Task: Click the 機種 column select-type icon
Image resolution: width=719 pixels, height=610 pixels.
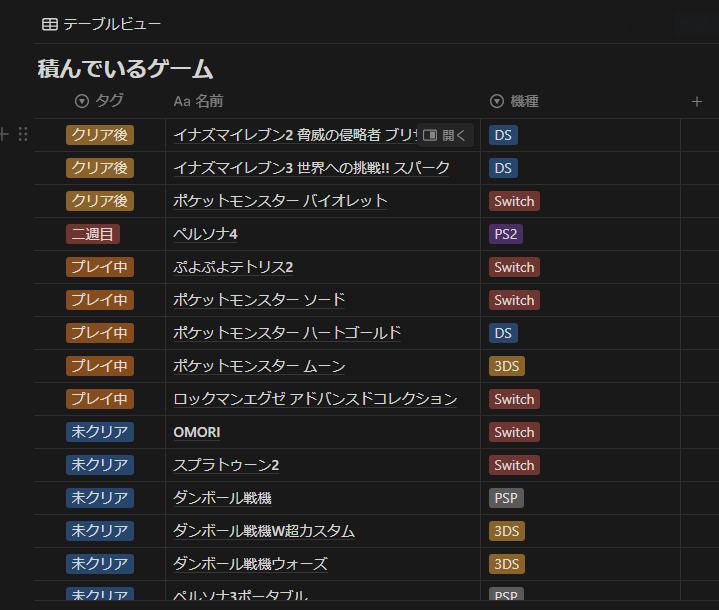Action: pos(497,101)
